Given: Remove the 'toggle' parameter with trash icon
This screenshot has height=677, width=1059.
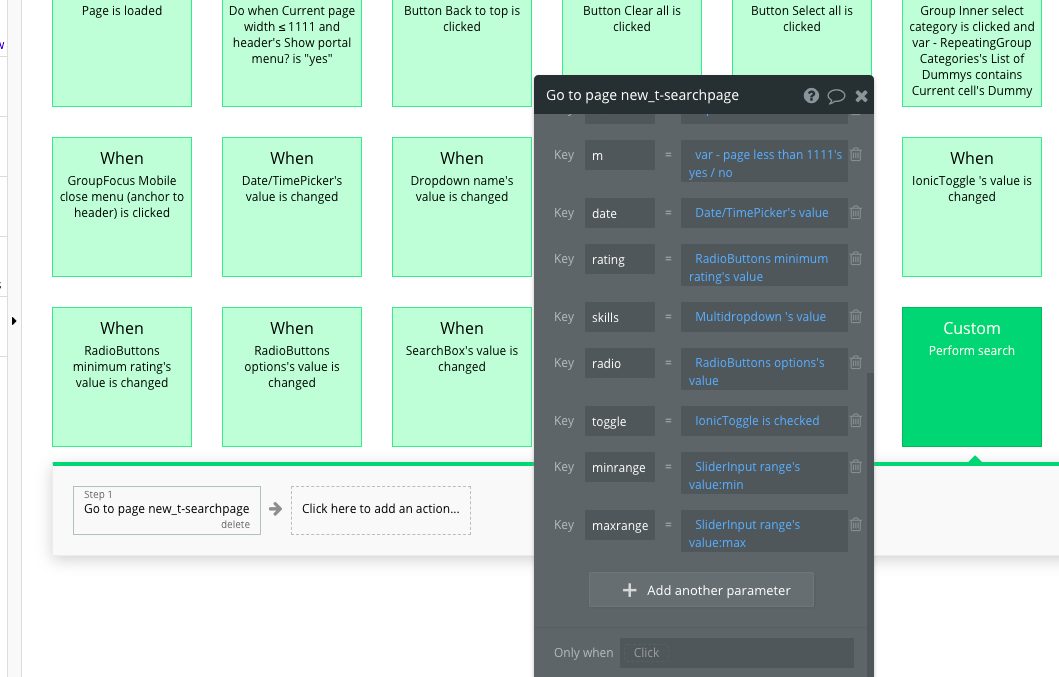Looking at the screenshot, I should pyautogui.click(x=856, y=421).
